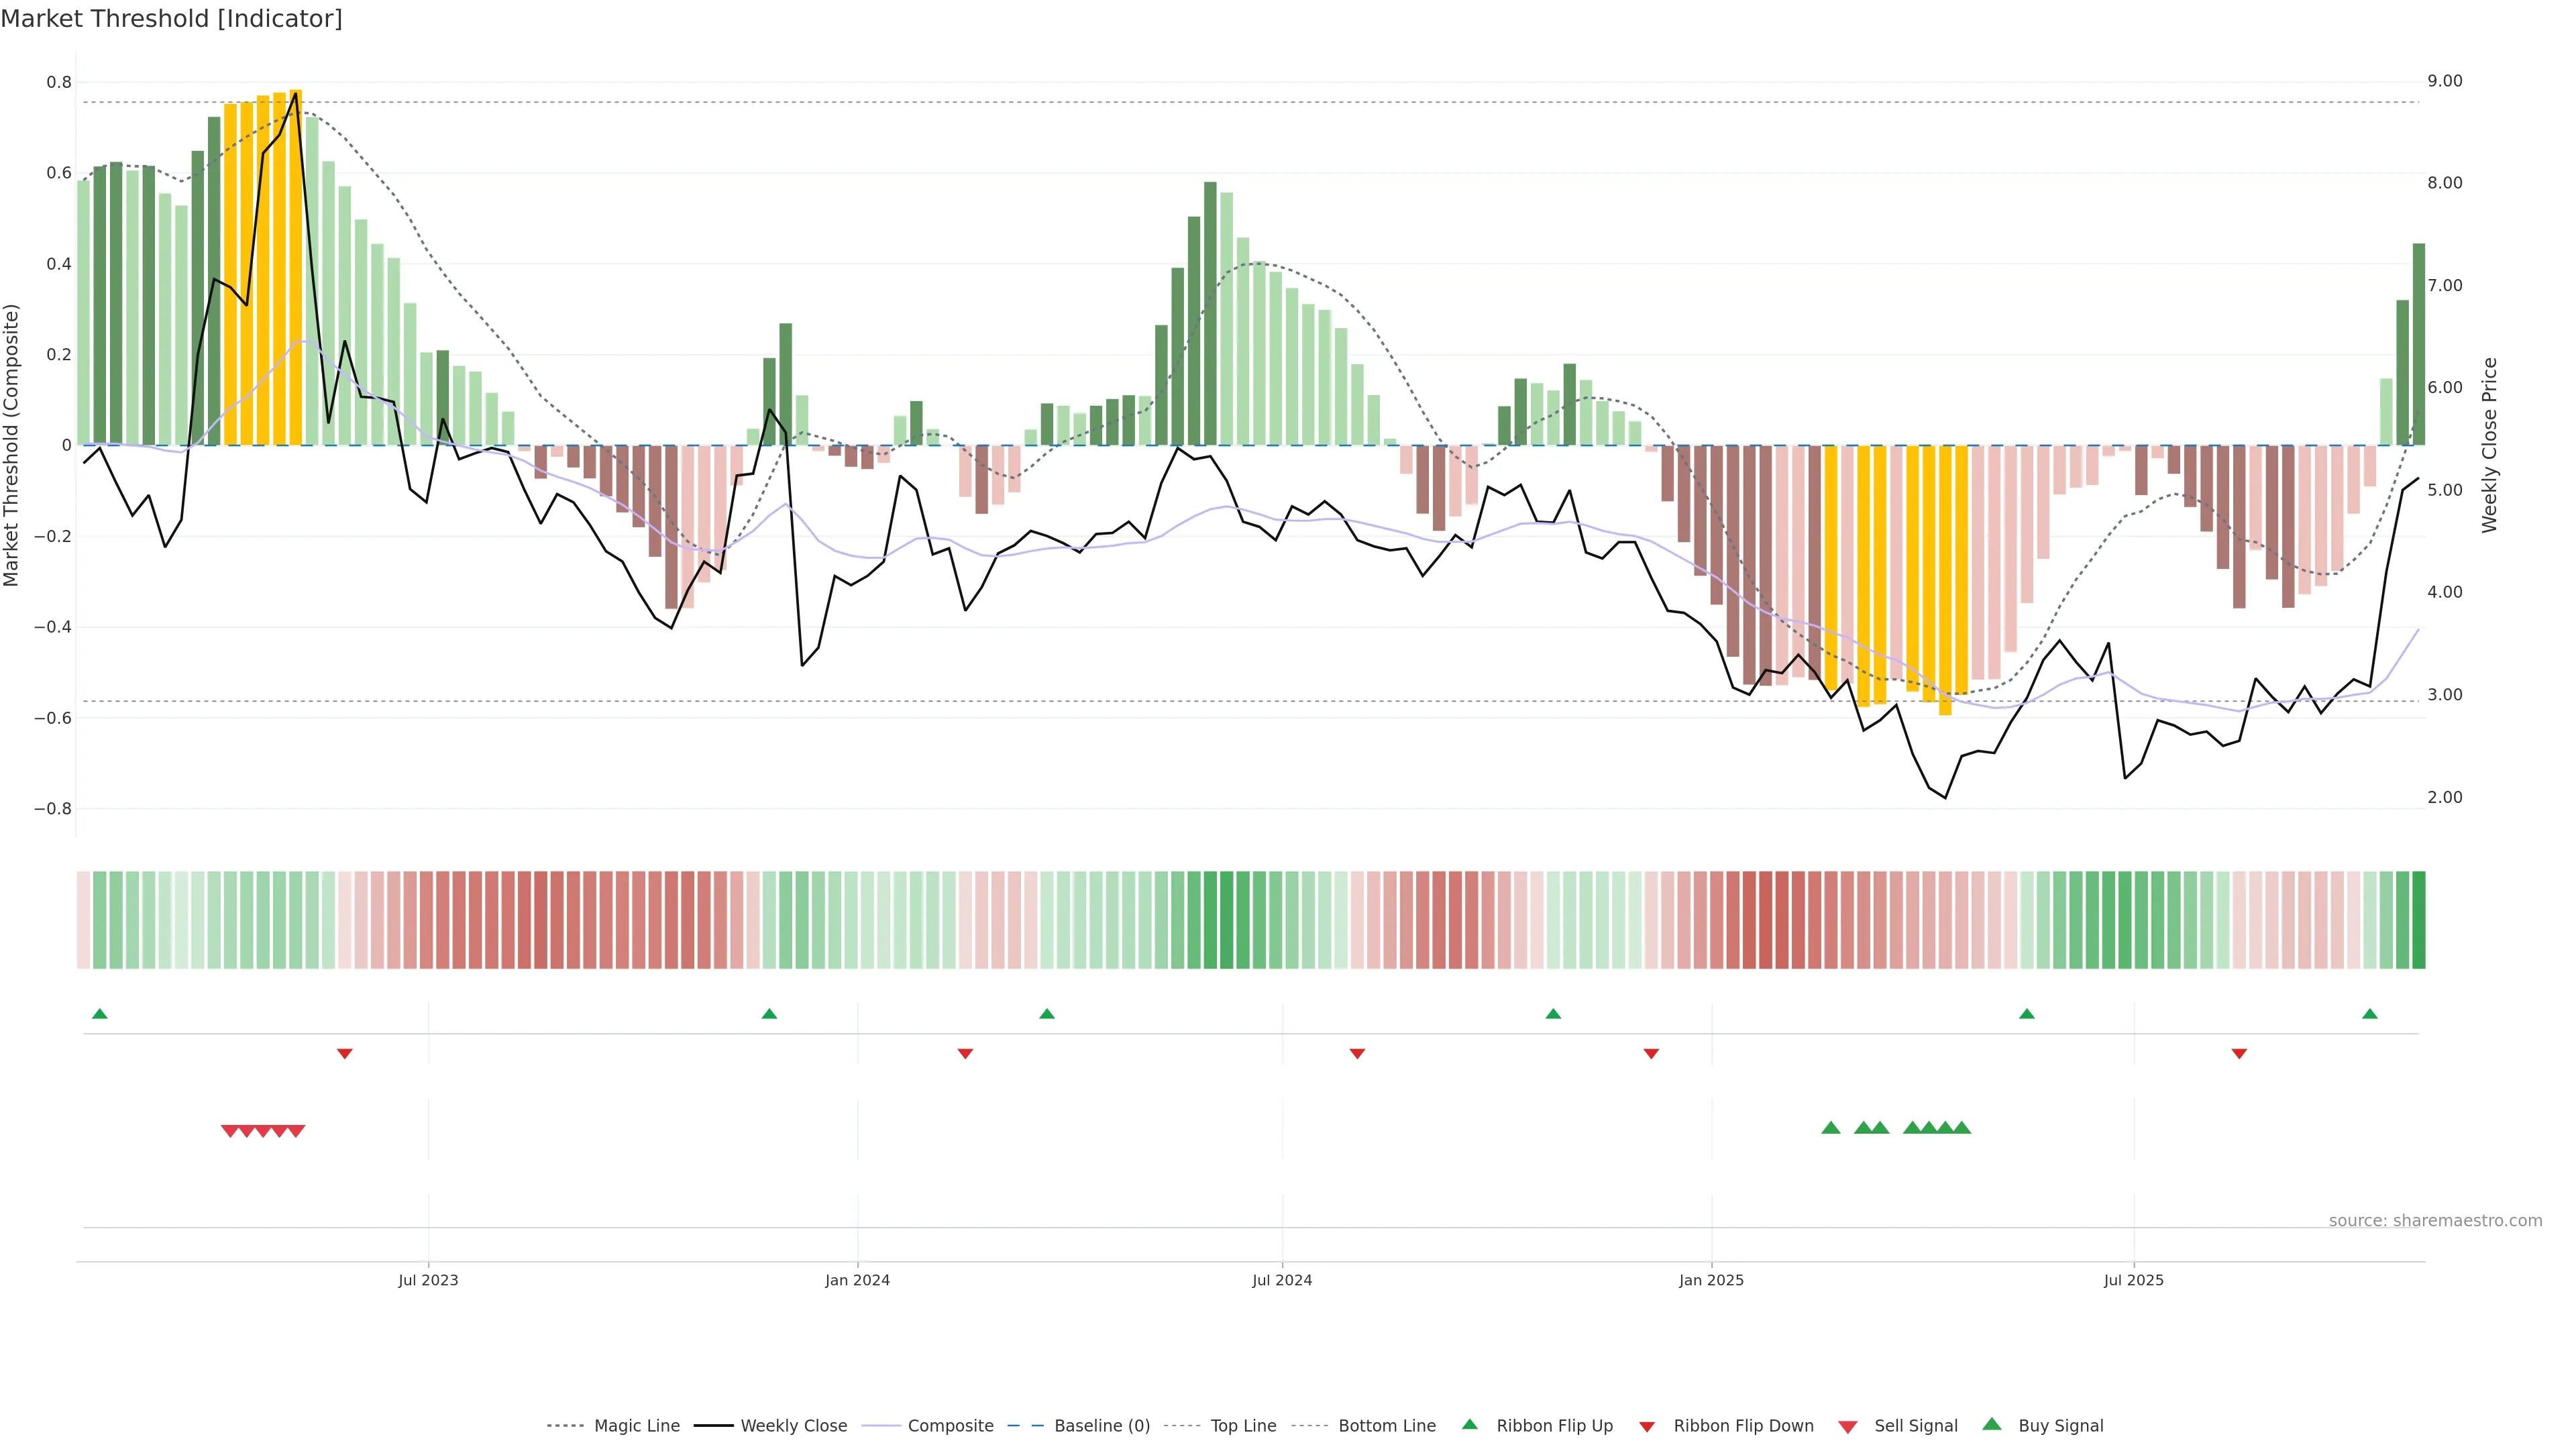Click the Jul 2024 x-axis label
Image resolution: width=2576 pixels, height=1449 pixels.
(1282, 1280)
